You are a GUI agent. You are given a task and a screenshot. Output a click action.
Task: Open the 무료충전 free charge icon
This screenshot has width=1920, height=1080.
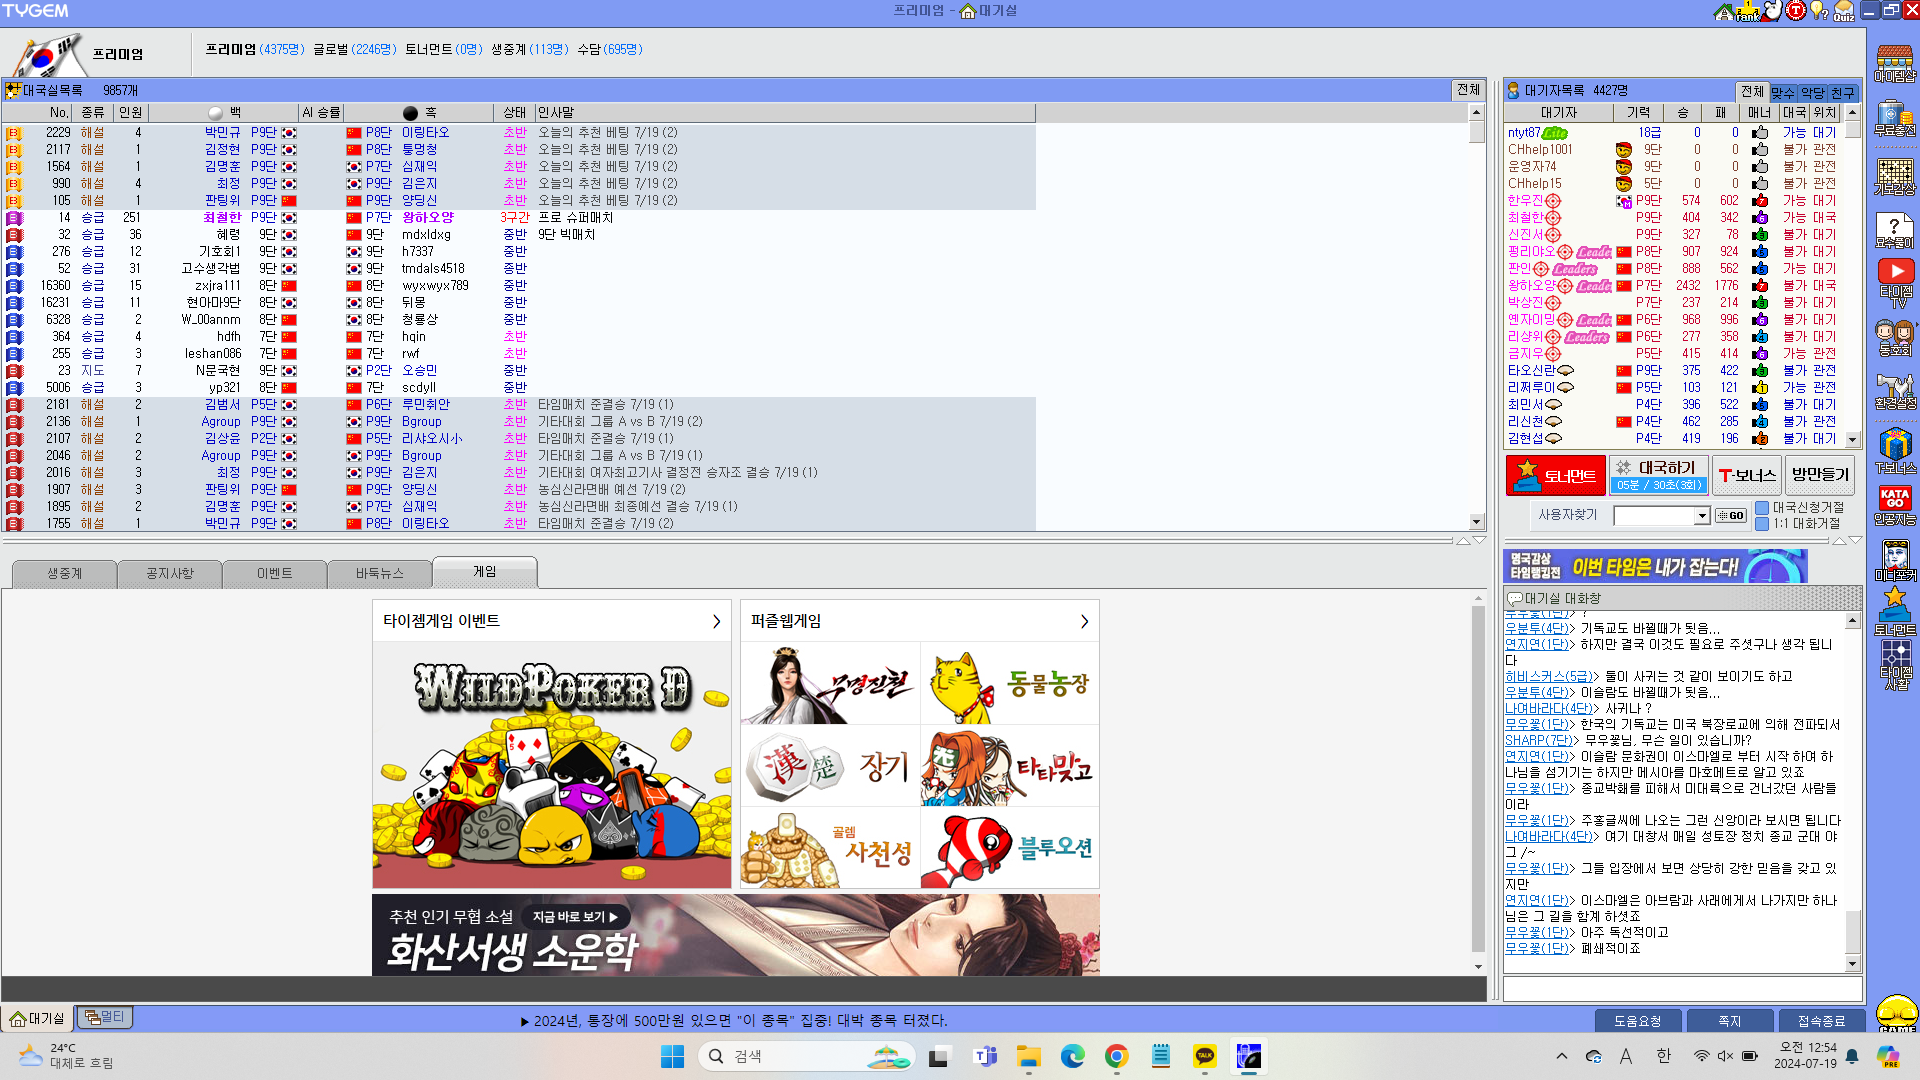(x=1895, y=118)
